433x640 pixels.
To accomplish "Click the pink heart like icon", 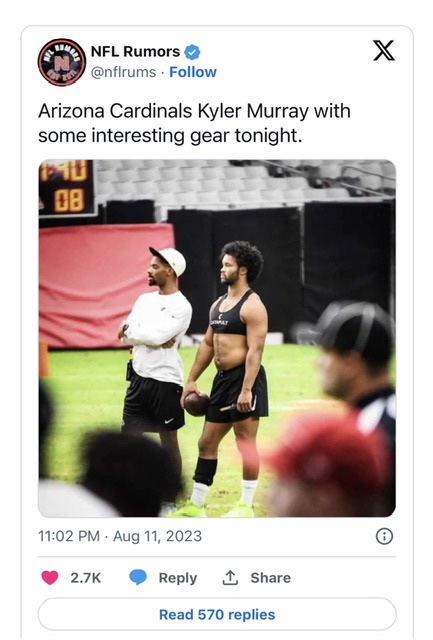I will (x=50, y=578).
